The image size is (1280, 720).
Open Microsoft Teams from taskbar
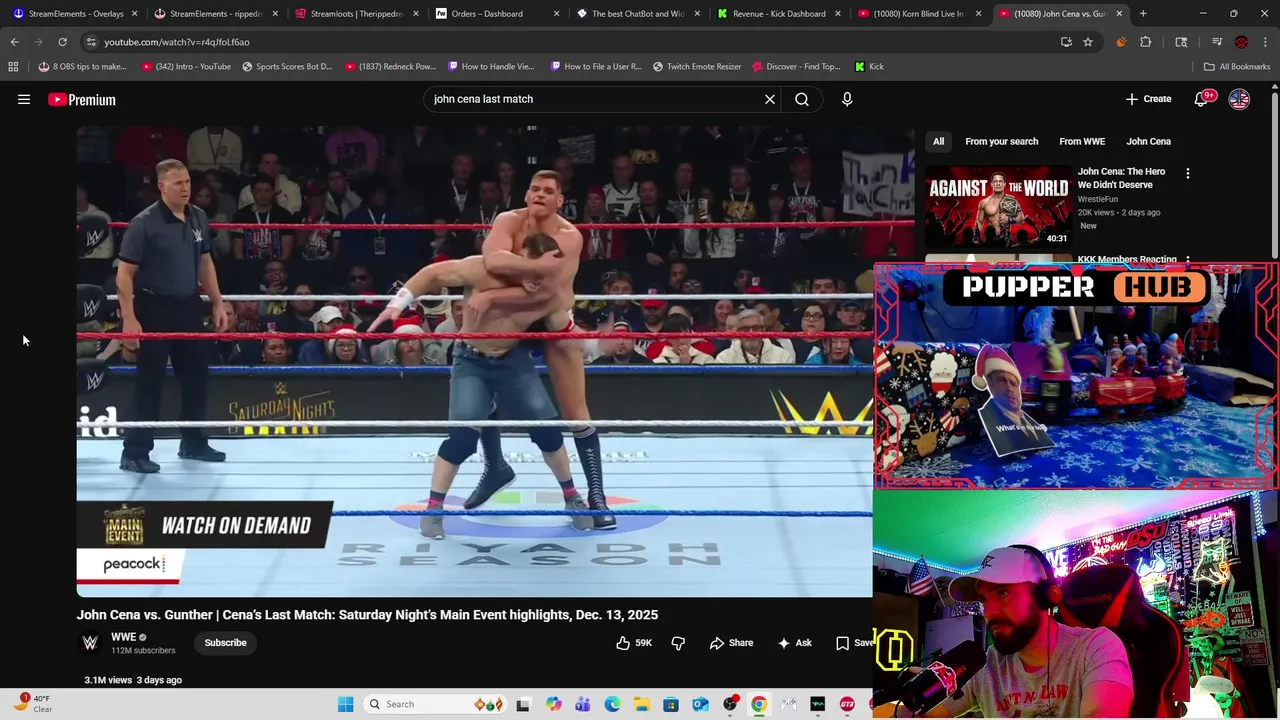click(582, 704)
